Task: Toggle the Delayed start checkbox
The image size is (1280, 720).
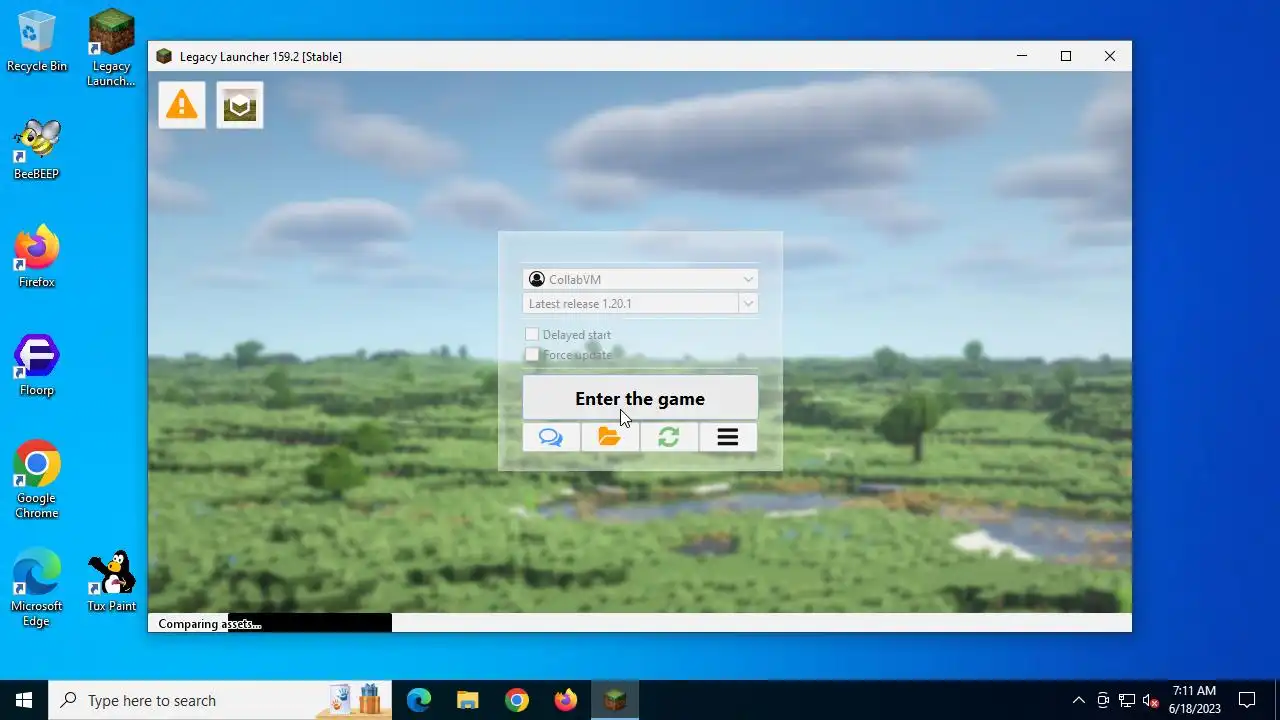Action: 532,334
